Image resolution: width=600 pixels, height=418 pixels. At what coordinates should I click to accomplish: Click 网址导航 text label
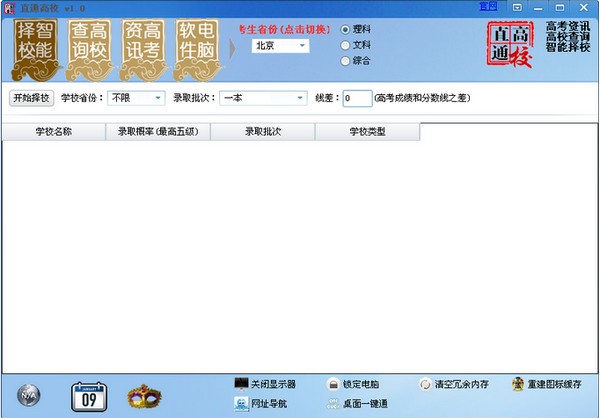[269, 404]
